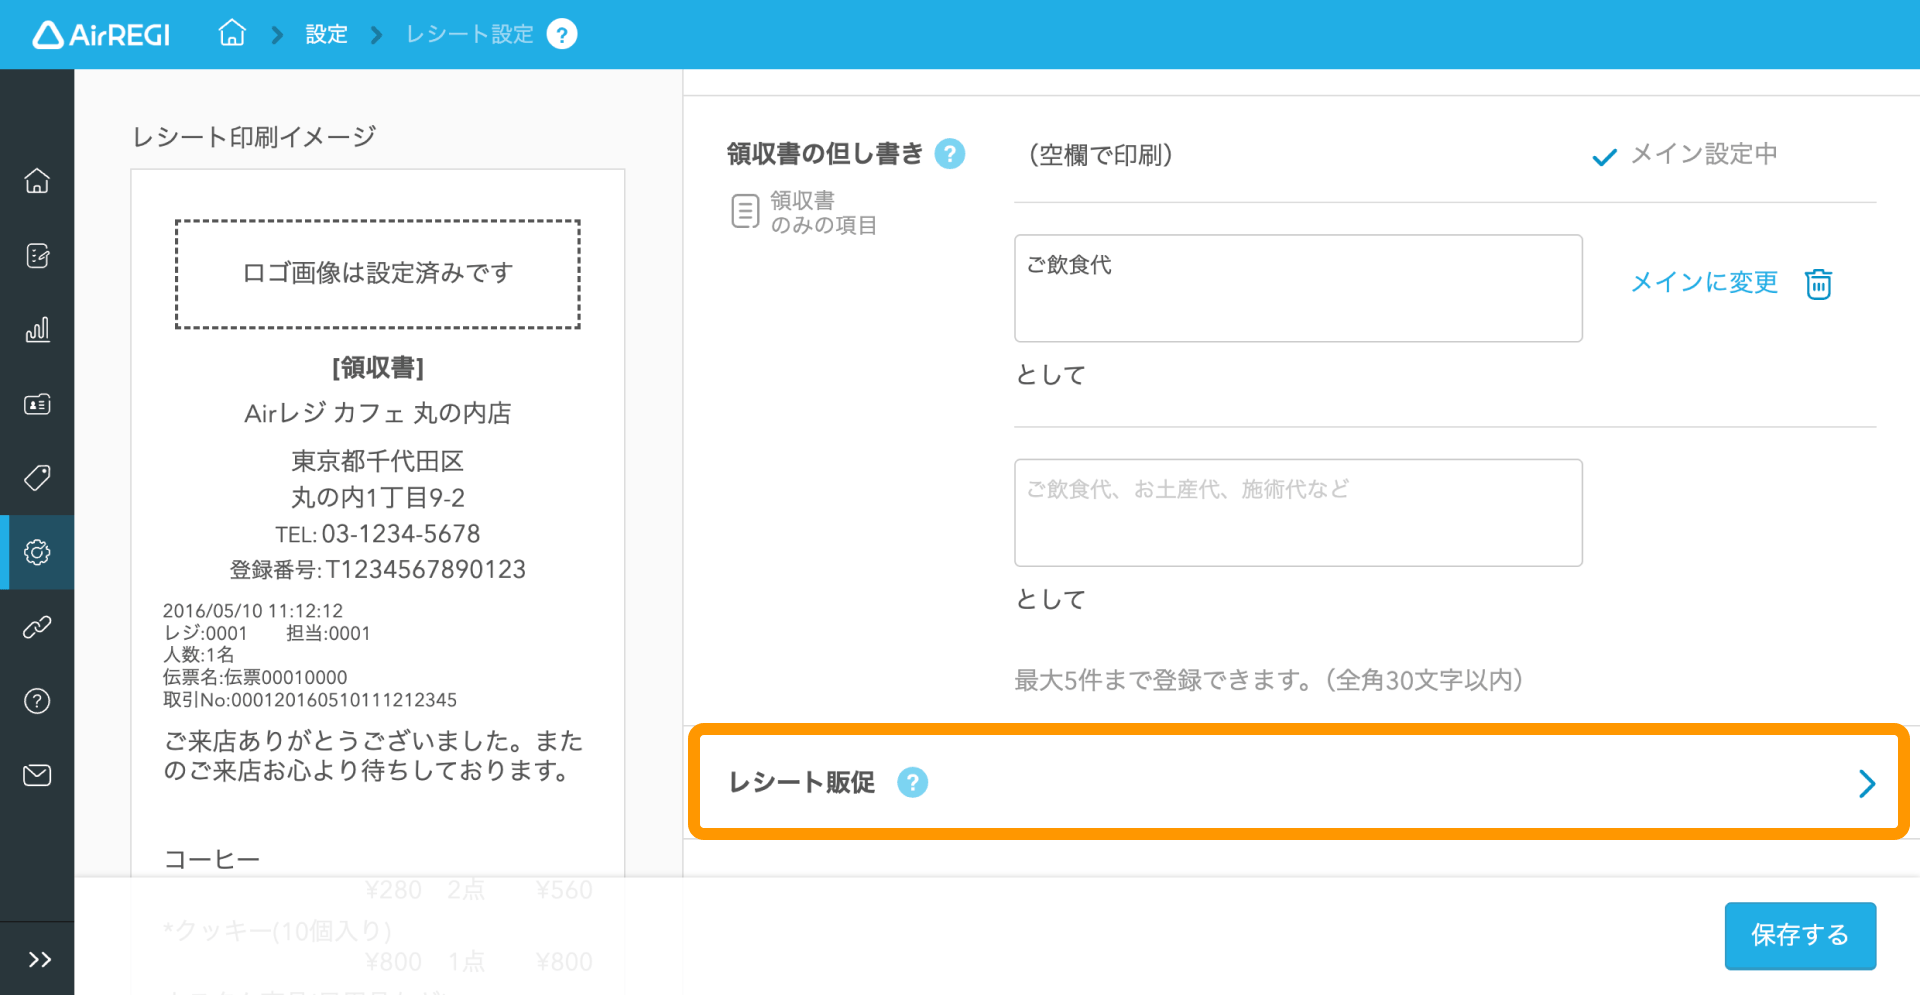Click the store name Airレジ カフェ 丸の内店
1920x995 pixels.
click(378, 413)
